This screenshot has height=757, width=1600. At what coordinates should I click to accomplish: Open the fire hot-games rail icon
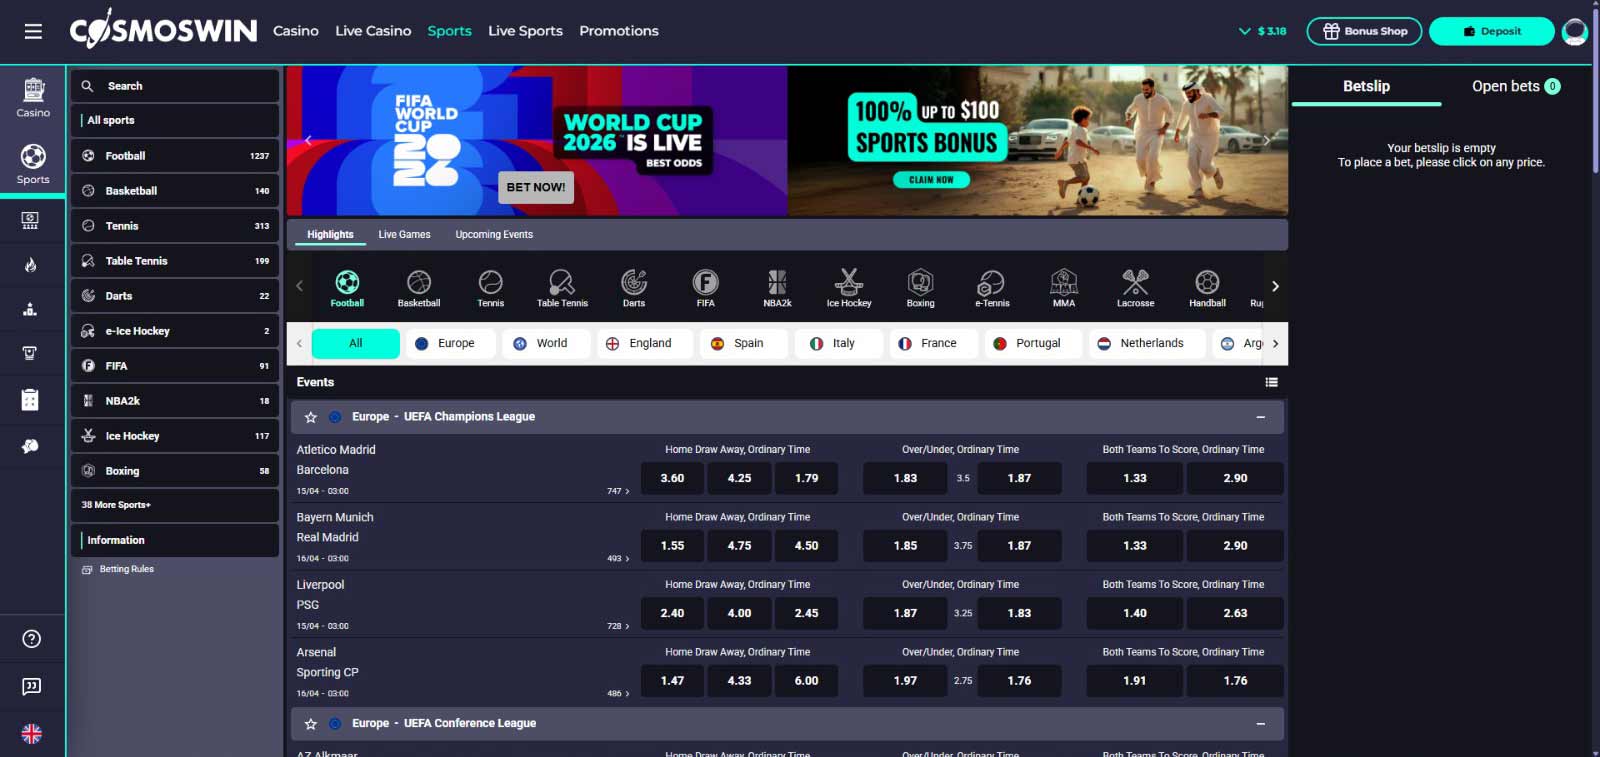[31, 265]
